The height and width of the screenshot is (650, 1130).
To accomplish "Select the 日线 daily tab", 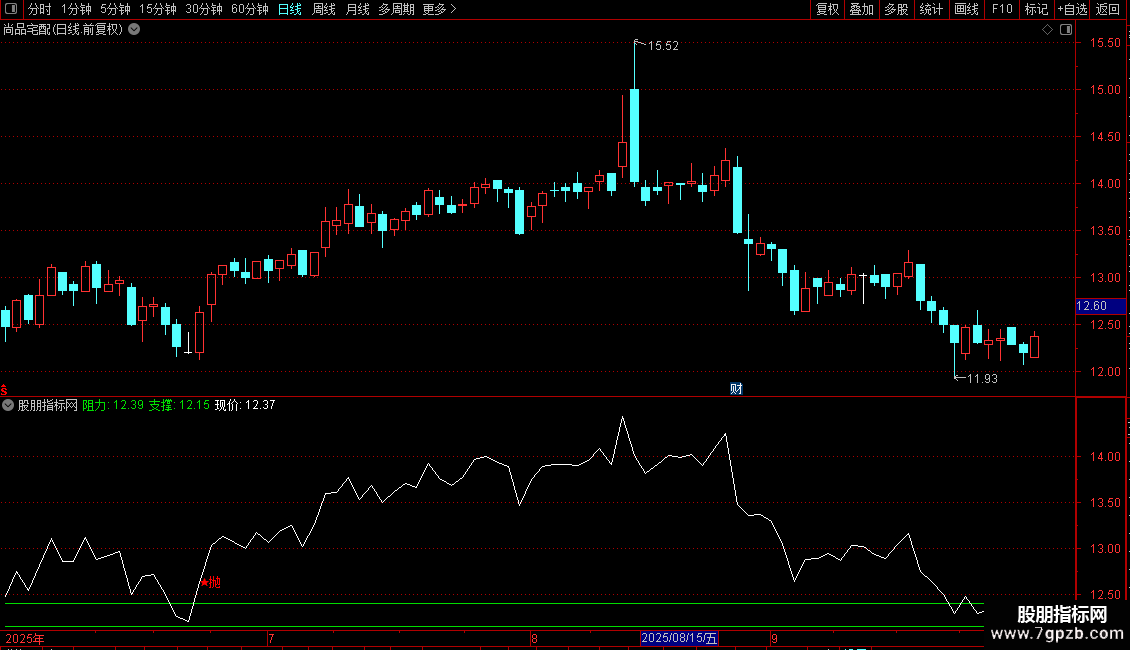I will [x=290, y=9].
